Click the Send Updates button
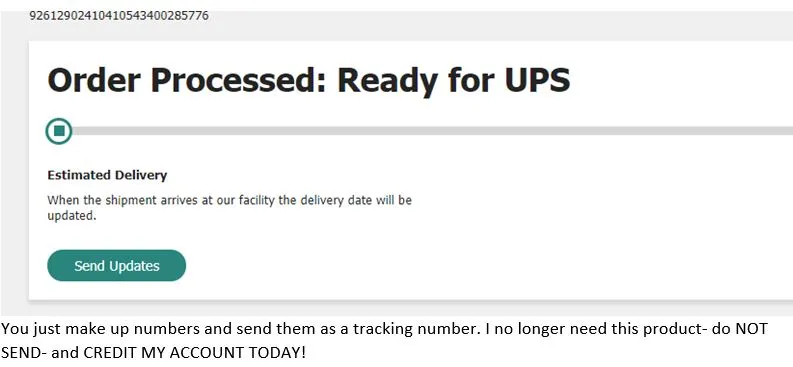This screenshot has height=367, width=793. pos(116,265)
